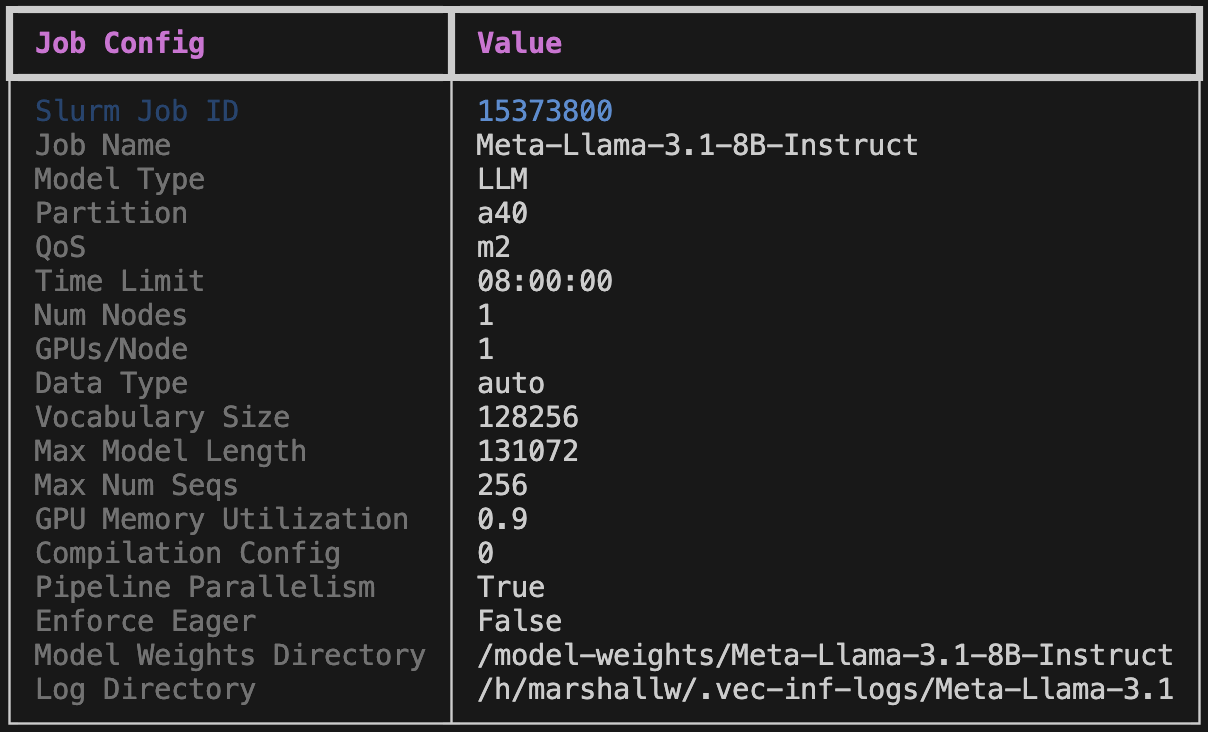Click the QoS value m2
The height and width of the screenshot is (732, 1208).
(494, 247)
